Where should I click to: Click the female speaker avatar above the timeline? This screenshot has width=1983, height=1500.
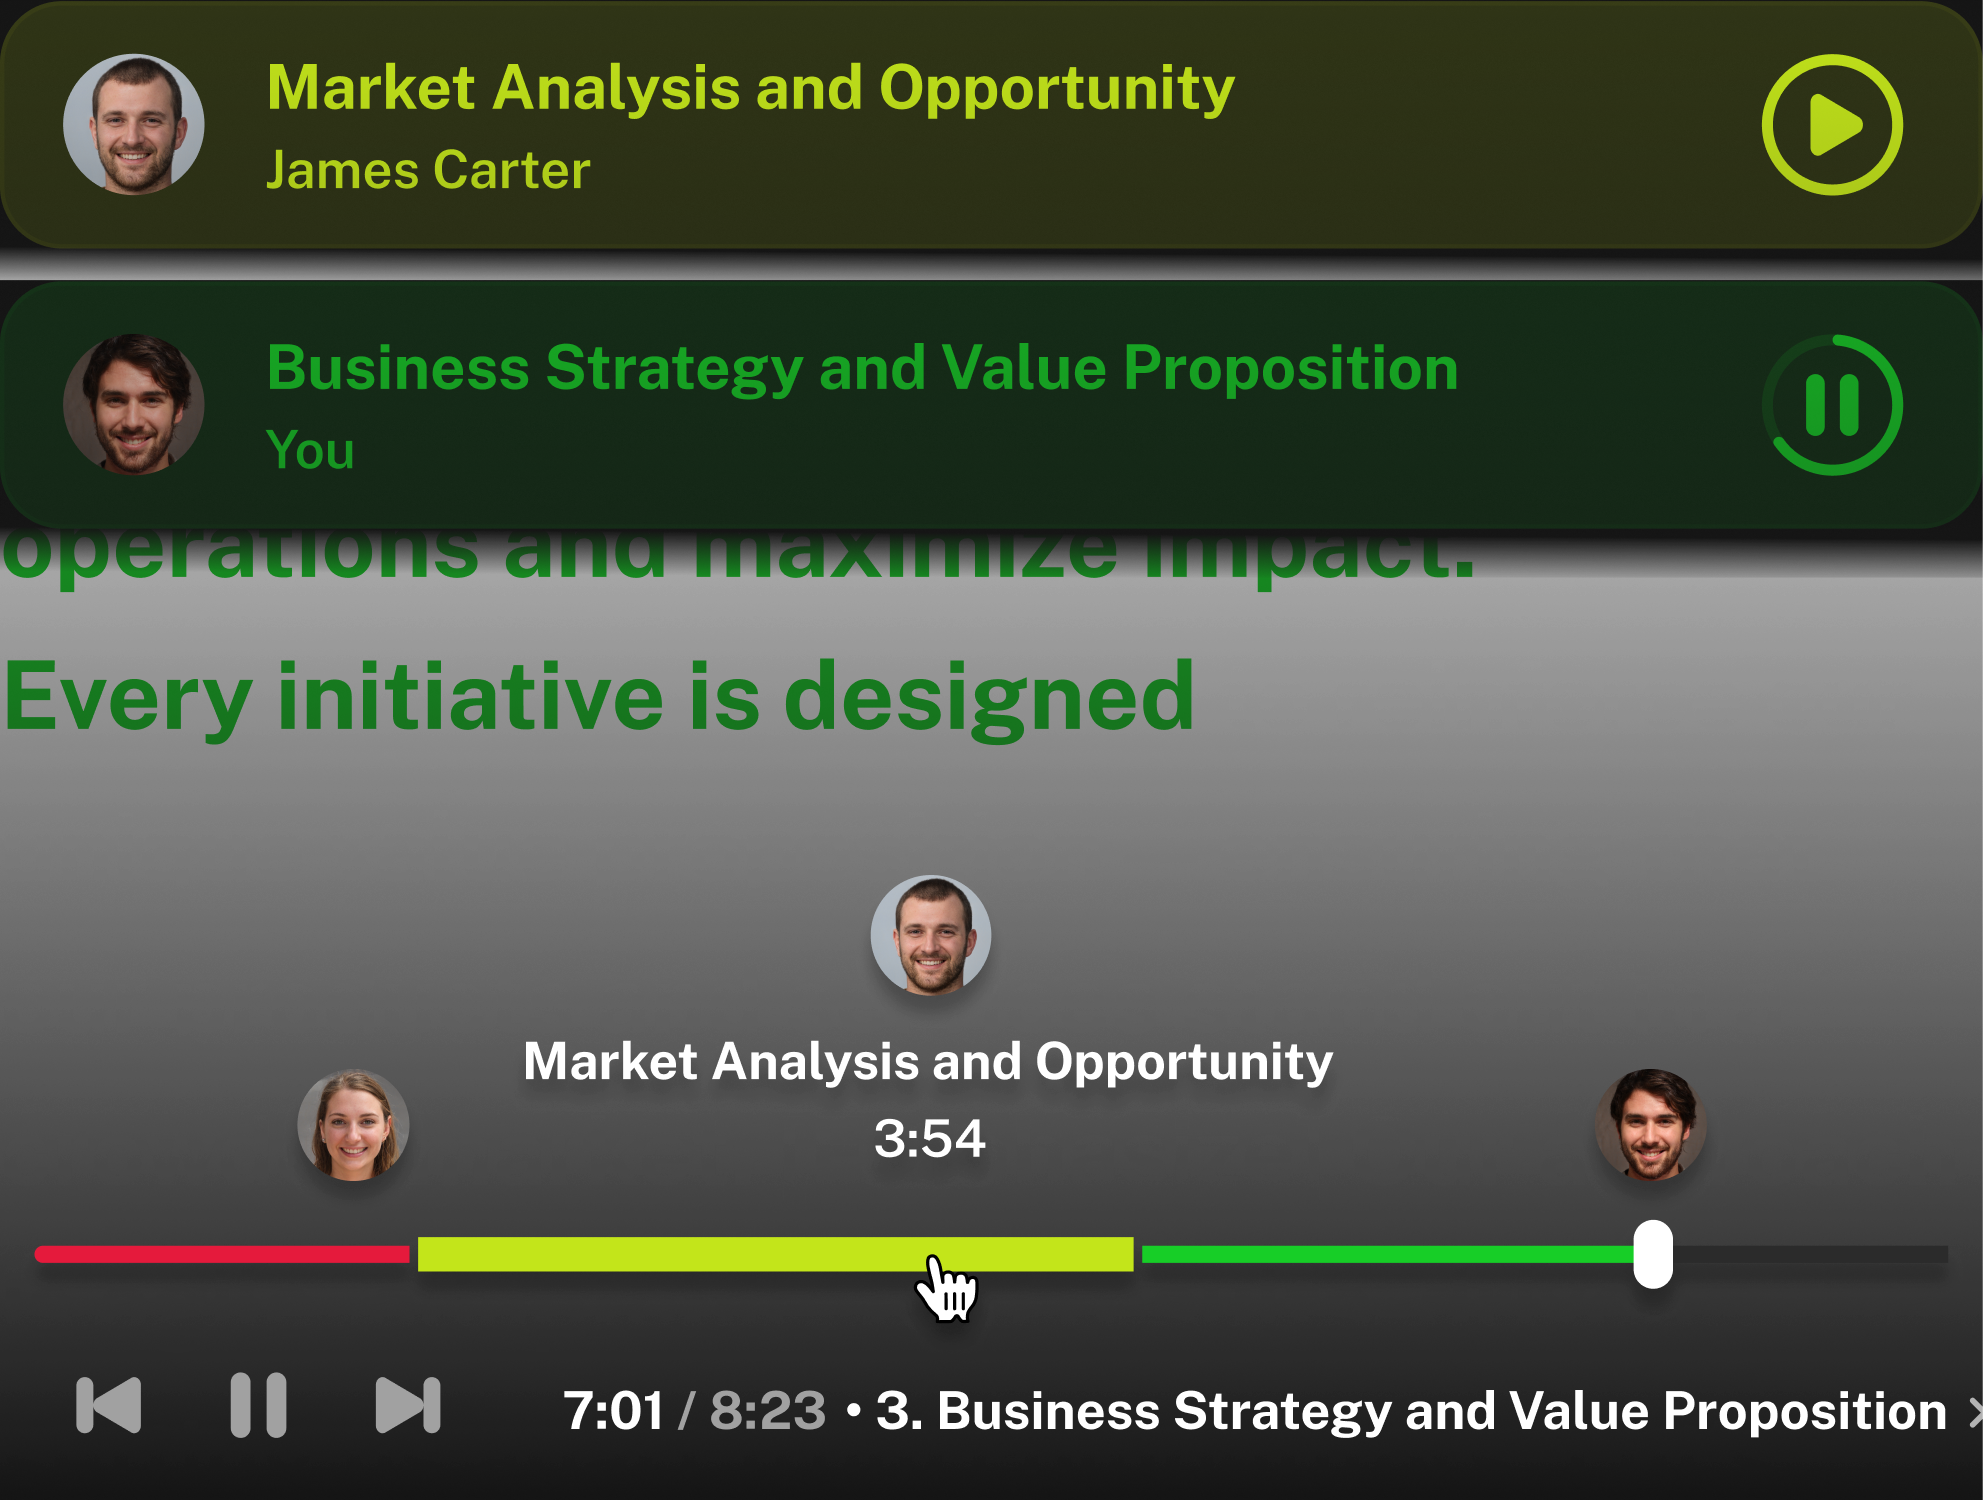353,1125
